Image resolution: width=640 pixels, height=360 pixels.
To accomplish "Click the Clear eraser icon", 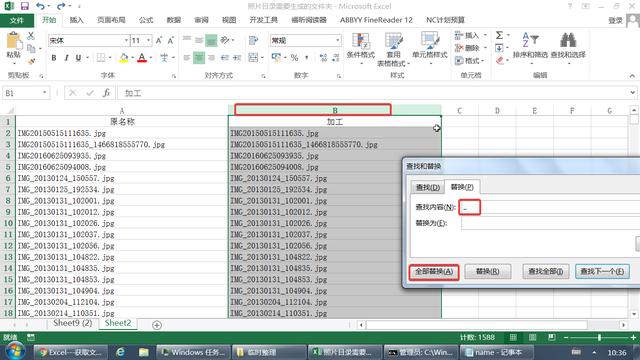I will (x=500, y=60).
